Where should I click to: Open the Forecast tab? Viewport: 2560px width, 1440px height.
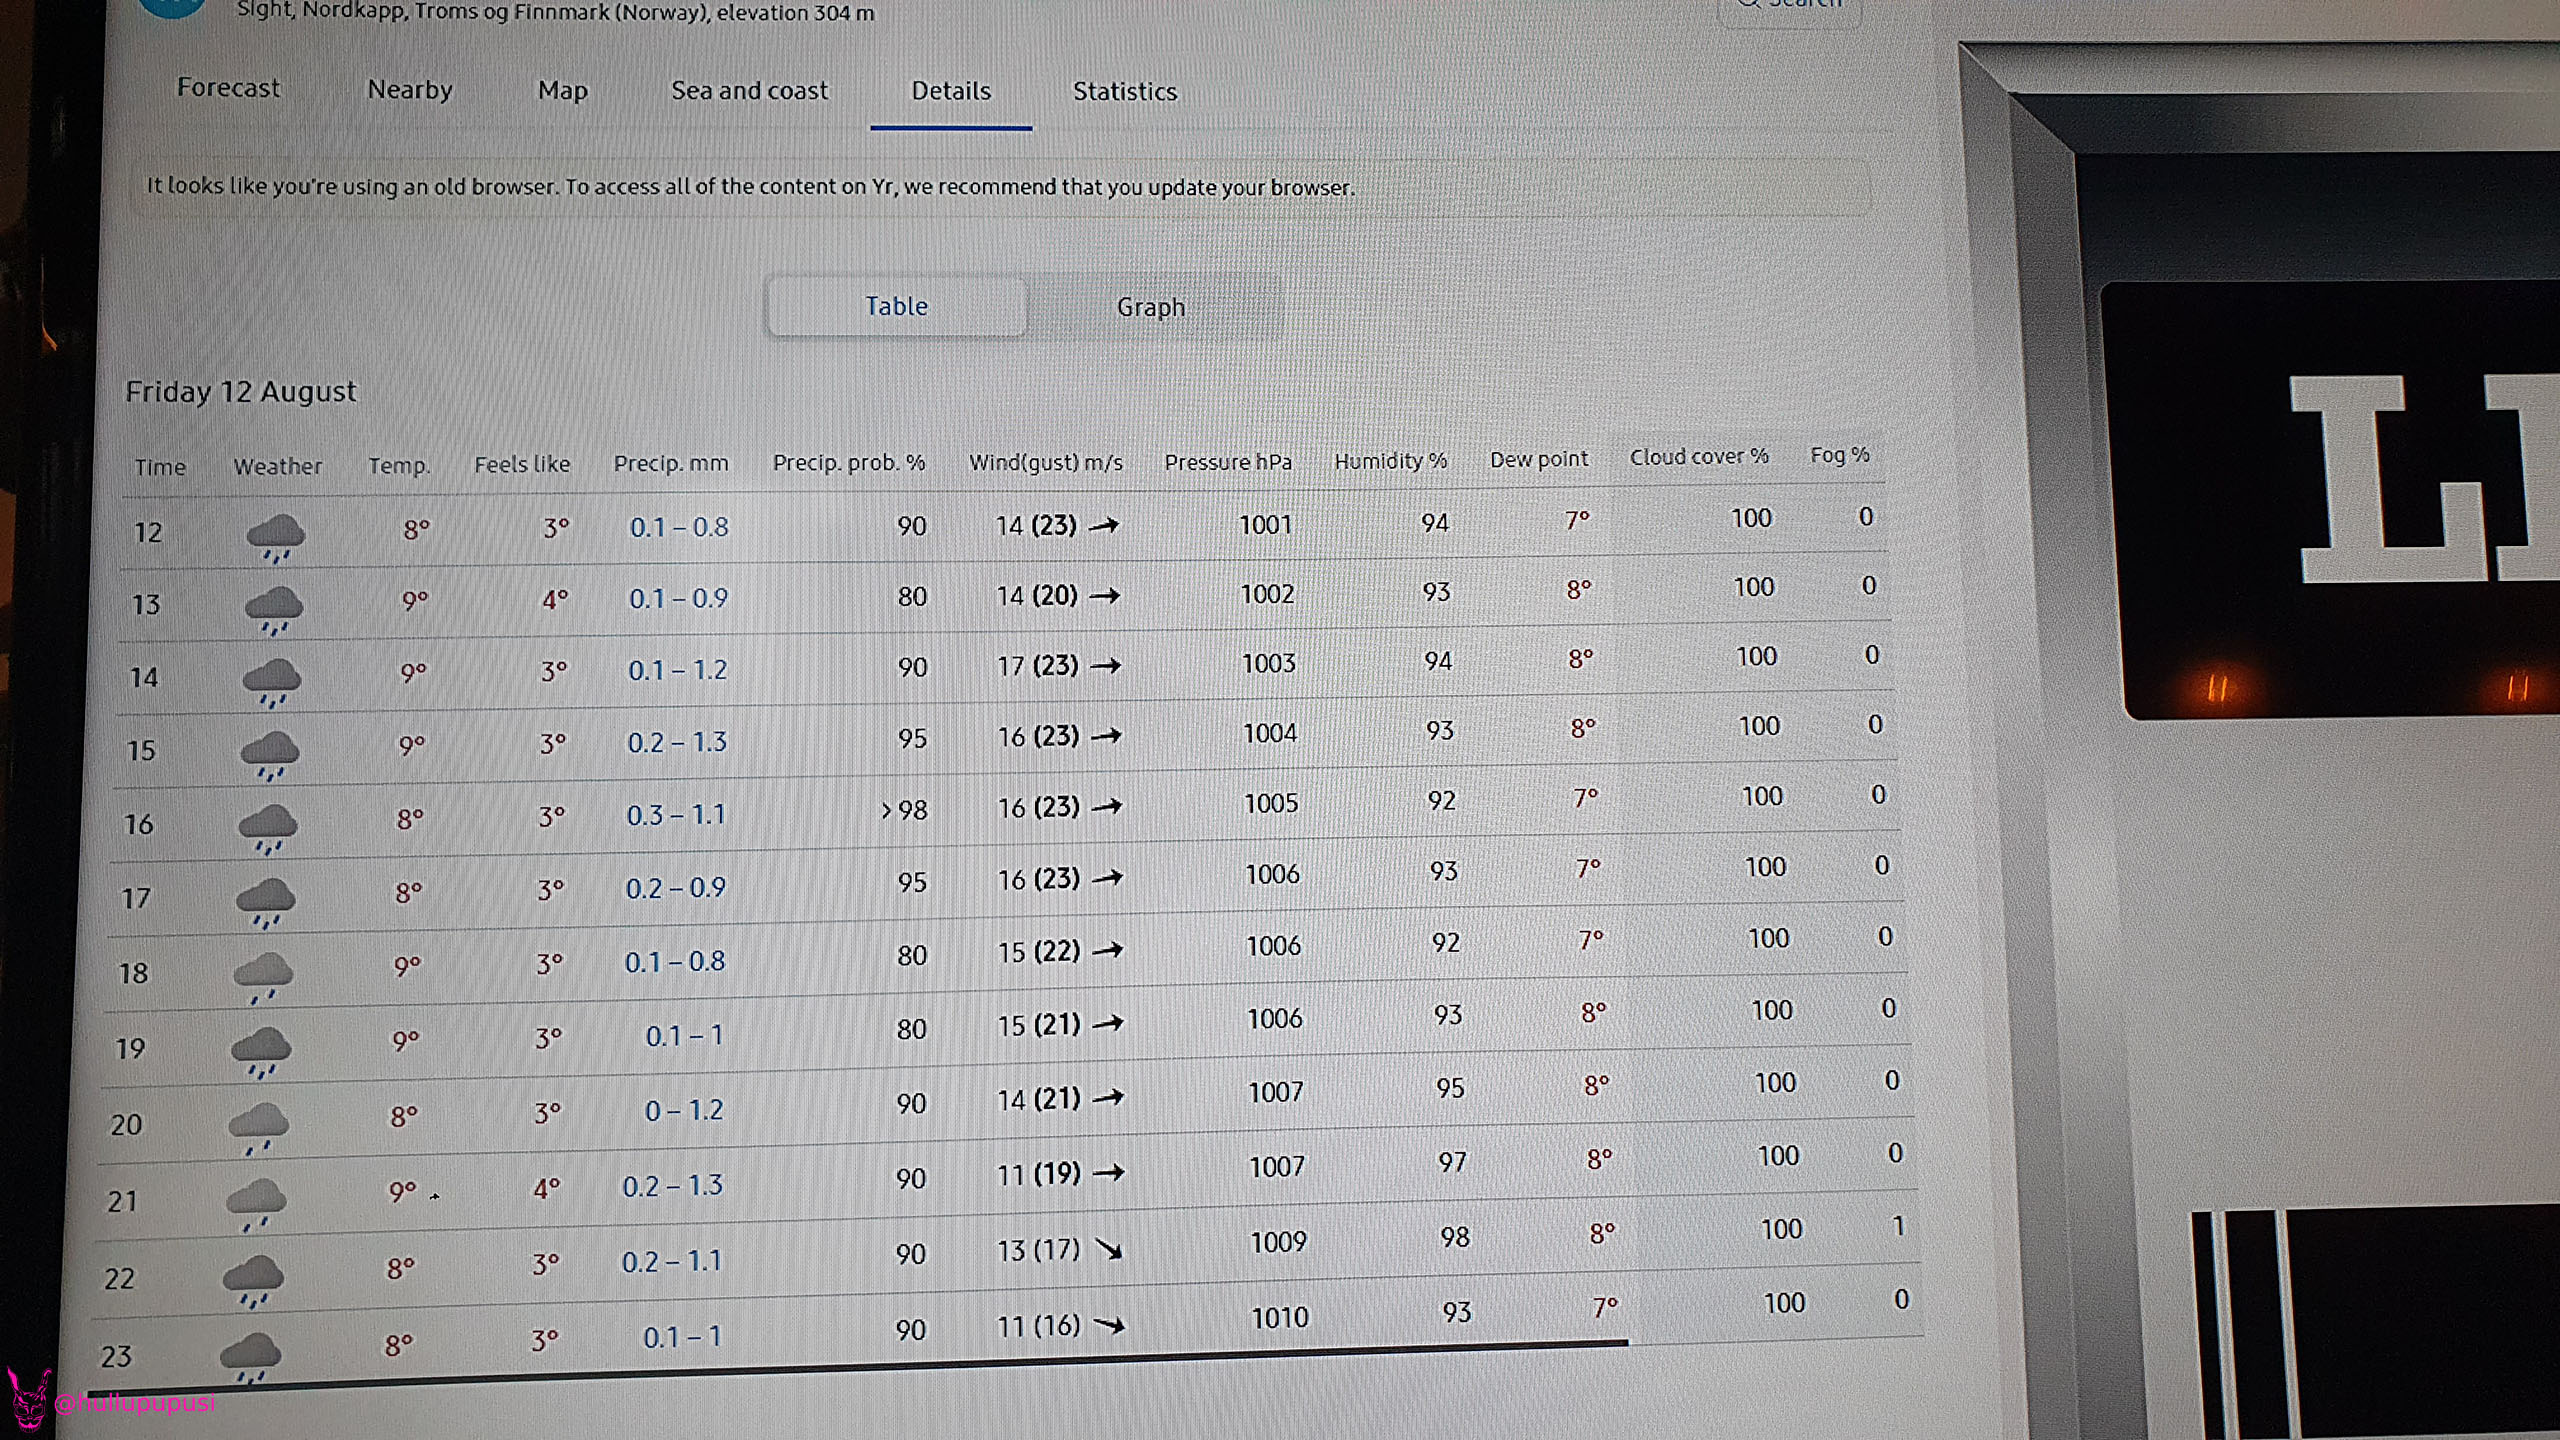(228, 88)
